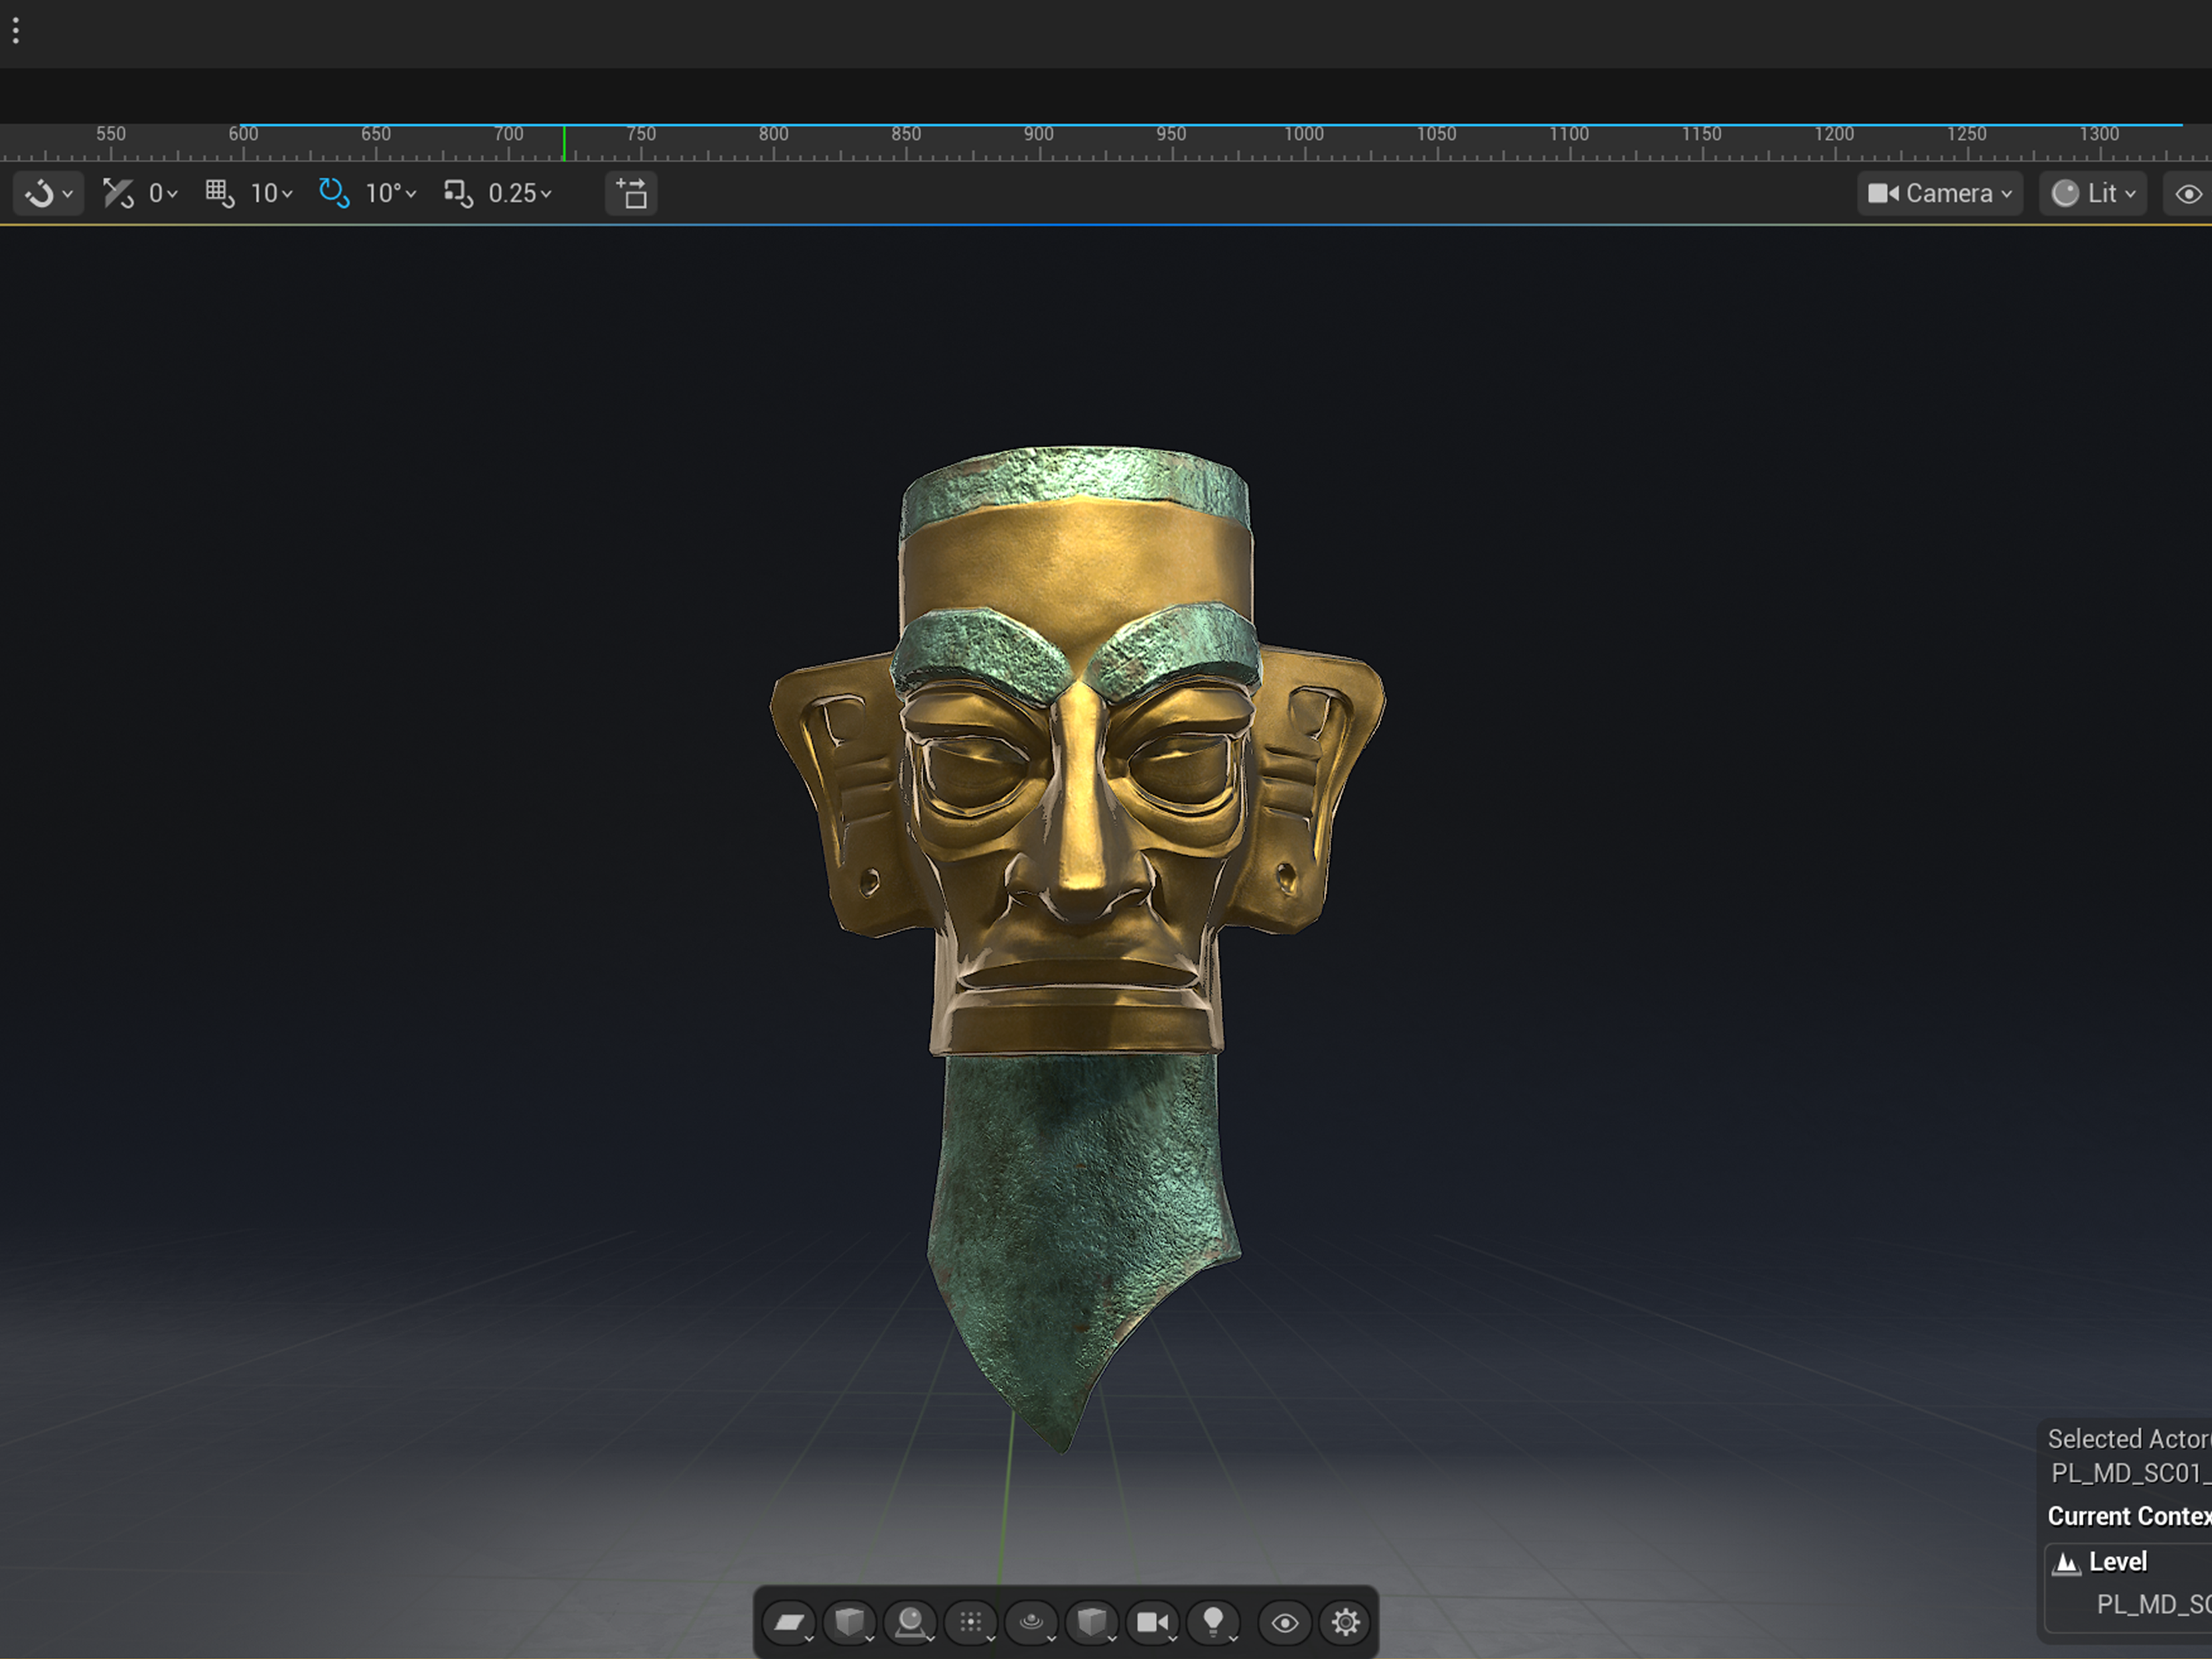Screen dimensions: 2212x1659
Task: Click the camera placement icon in bottom toolbar
Action: (1152, 1622)
